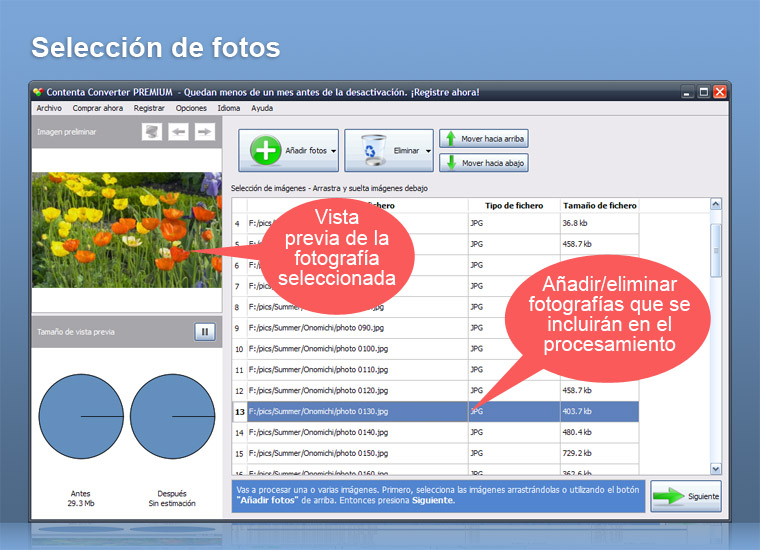Select row photo 0120.jpg

(435, 391)
